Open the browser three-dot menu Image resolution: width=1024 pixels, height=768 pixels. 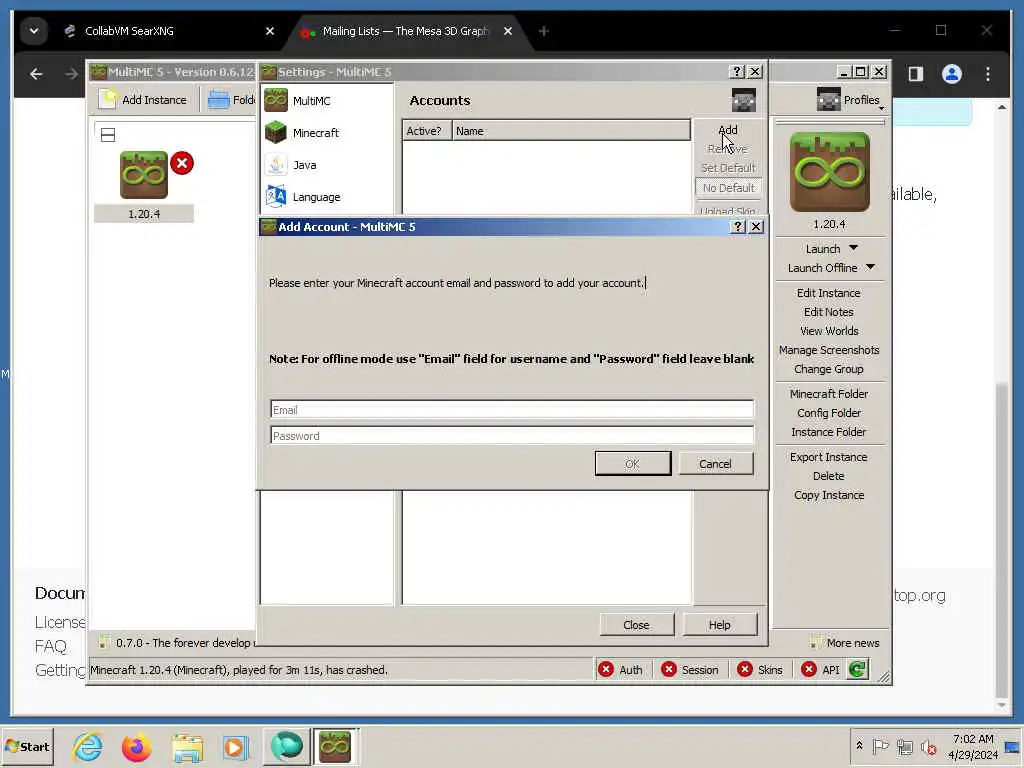click(x=987, y=74)
